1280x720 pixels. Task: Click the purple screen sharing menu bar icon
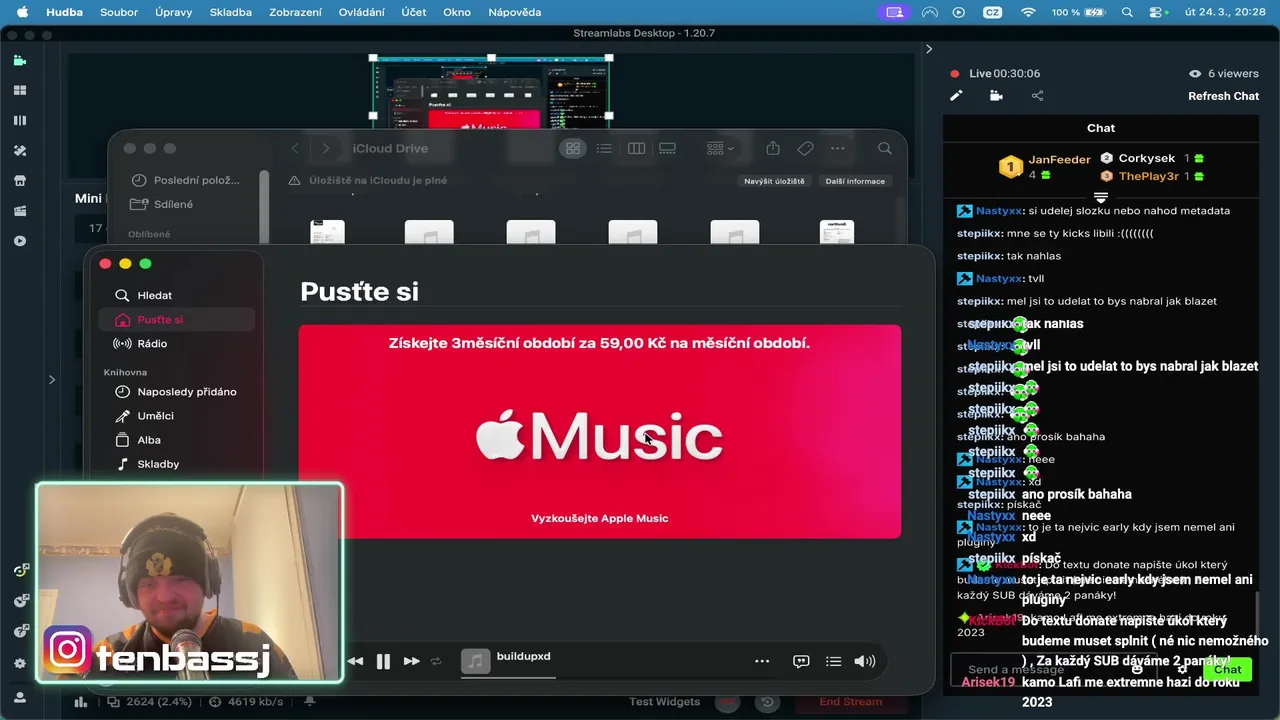coord(894,12)
